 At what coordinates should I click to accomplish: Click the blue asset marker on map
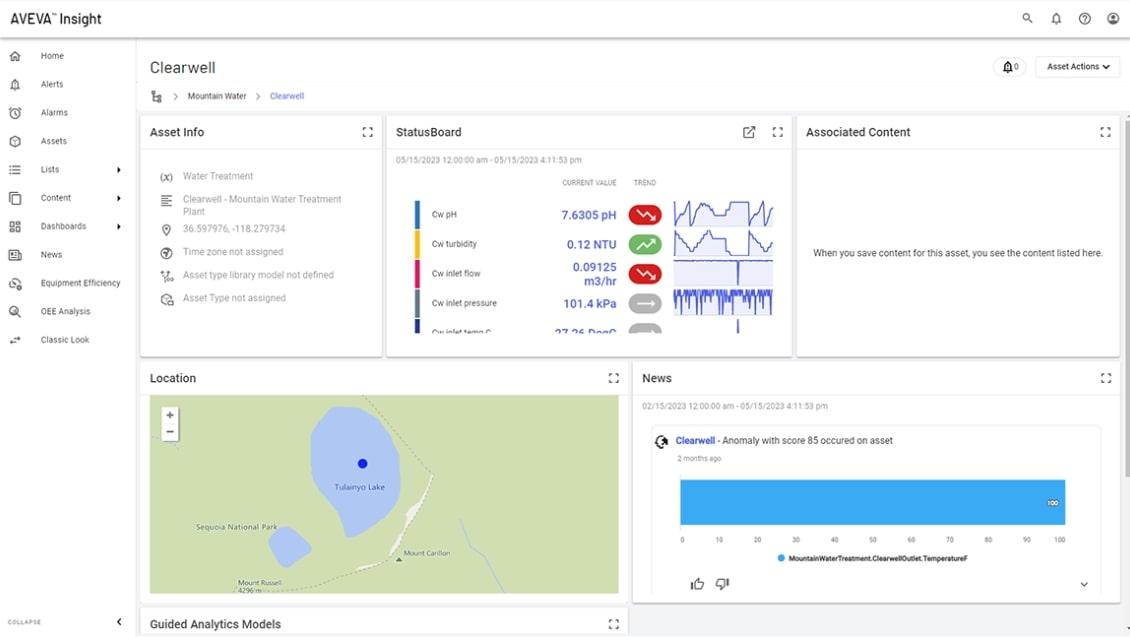(x=362, y=463)
